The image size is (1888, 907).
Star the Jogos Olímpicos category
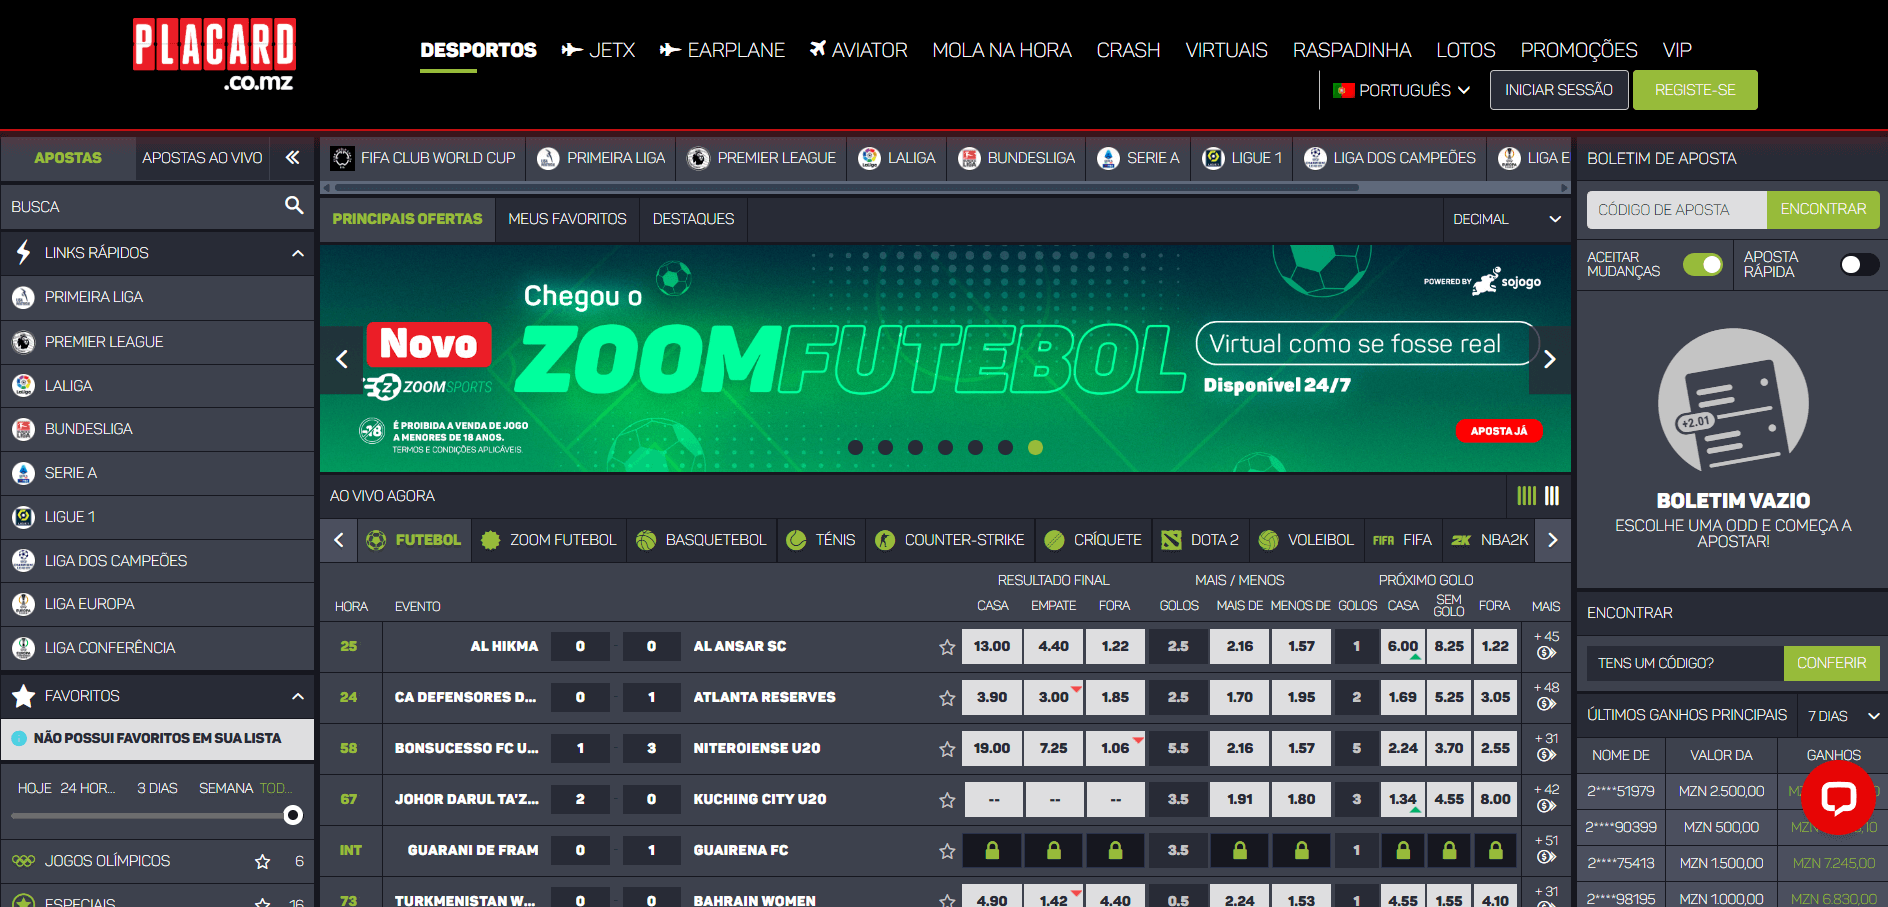[x=262, y=861]
